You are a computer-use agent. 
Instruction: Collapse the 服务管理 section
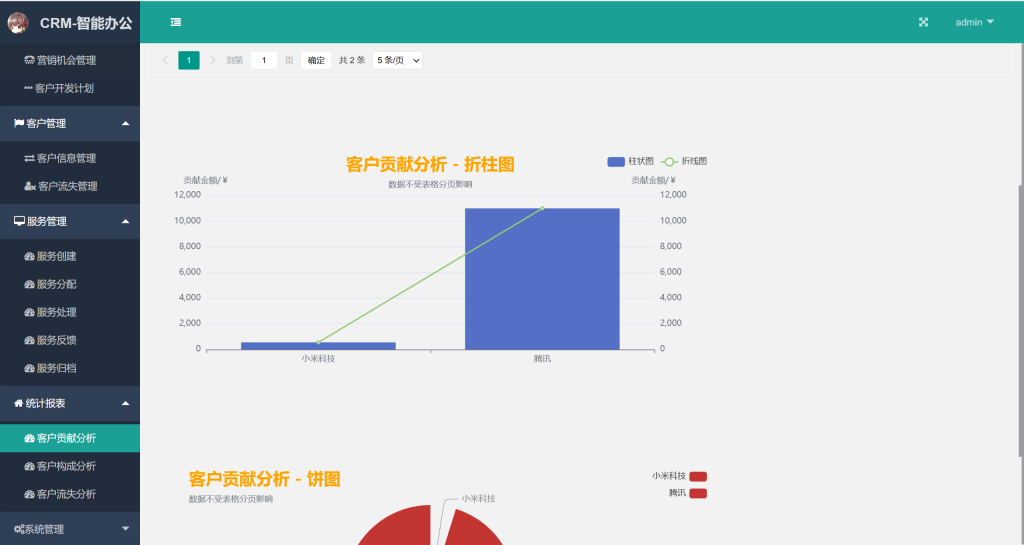tap(70, 221)
